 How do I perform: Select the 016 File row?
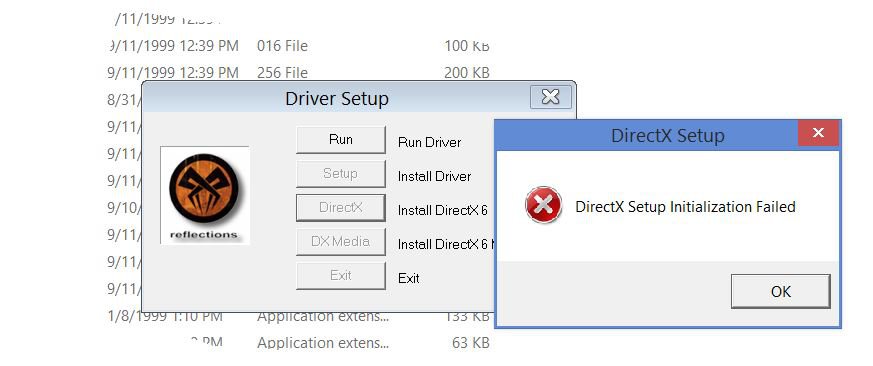298,46
